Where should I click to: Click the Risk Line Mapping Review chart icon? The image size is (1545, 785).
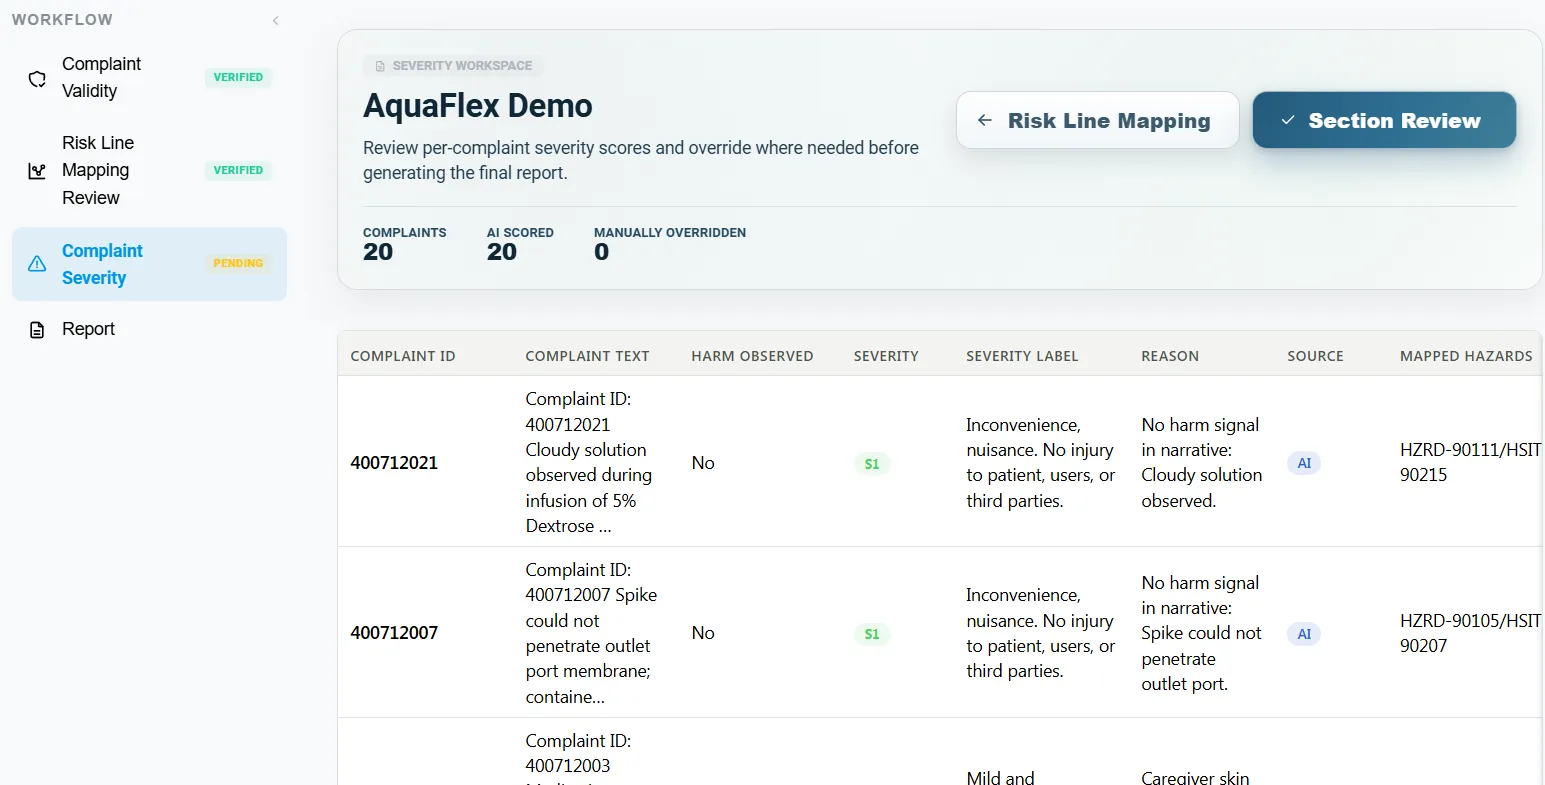[37, 171]
